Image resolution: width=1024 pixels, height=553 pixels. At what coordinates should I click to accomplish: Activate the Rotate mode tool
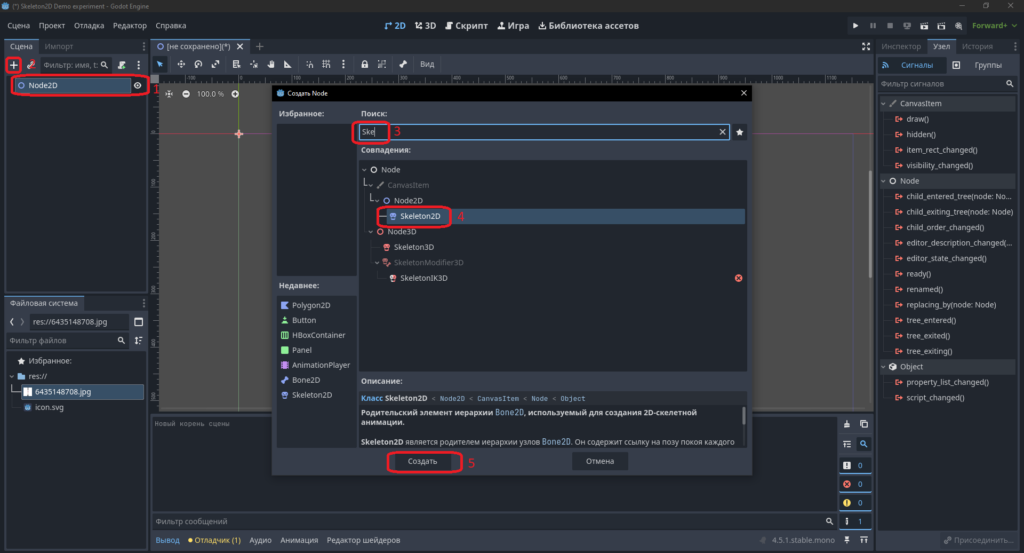coord(198,64)
